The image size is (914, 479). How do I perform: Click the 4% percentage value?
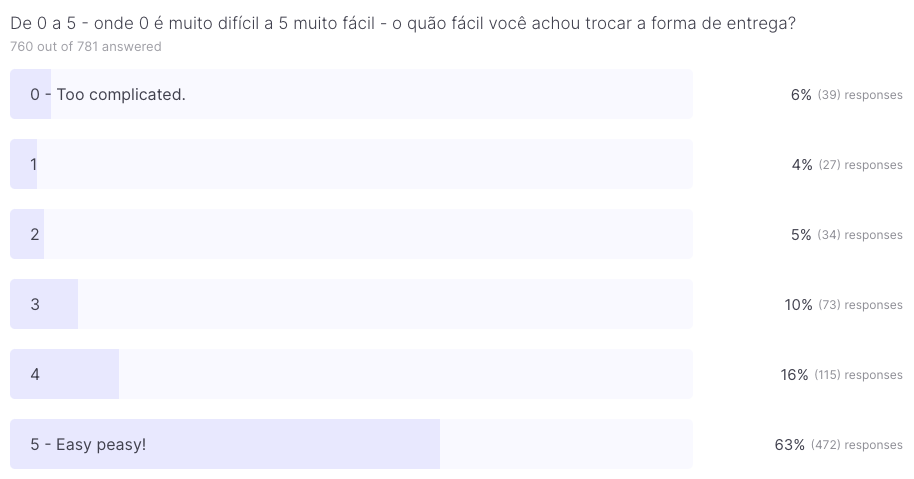click(x=801, y=165)
